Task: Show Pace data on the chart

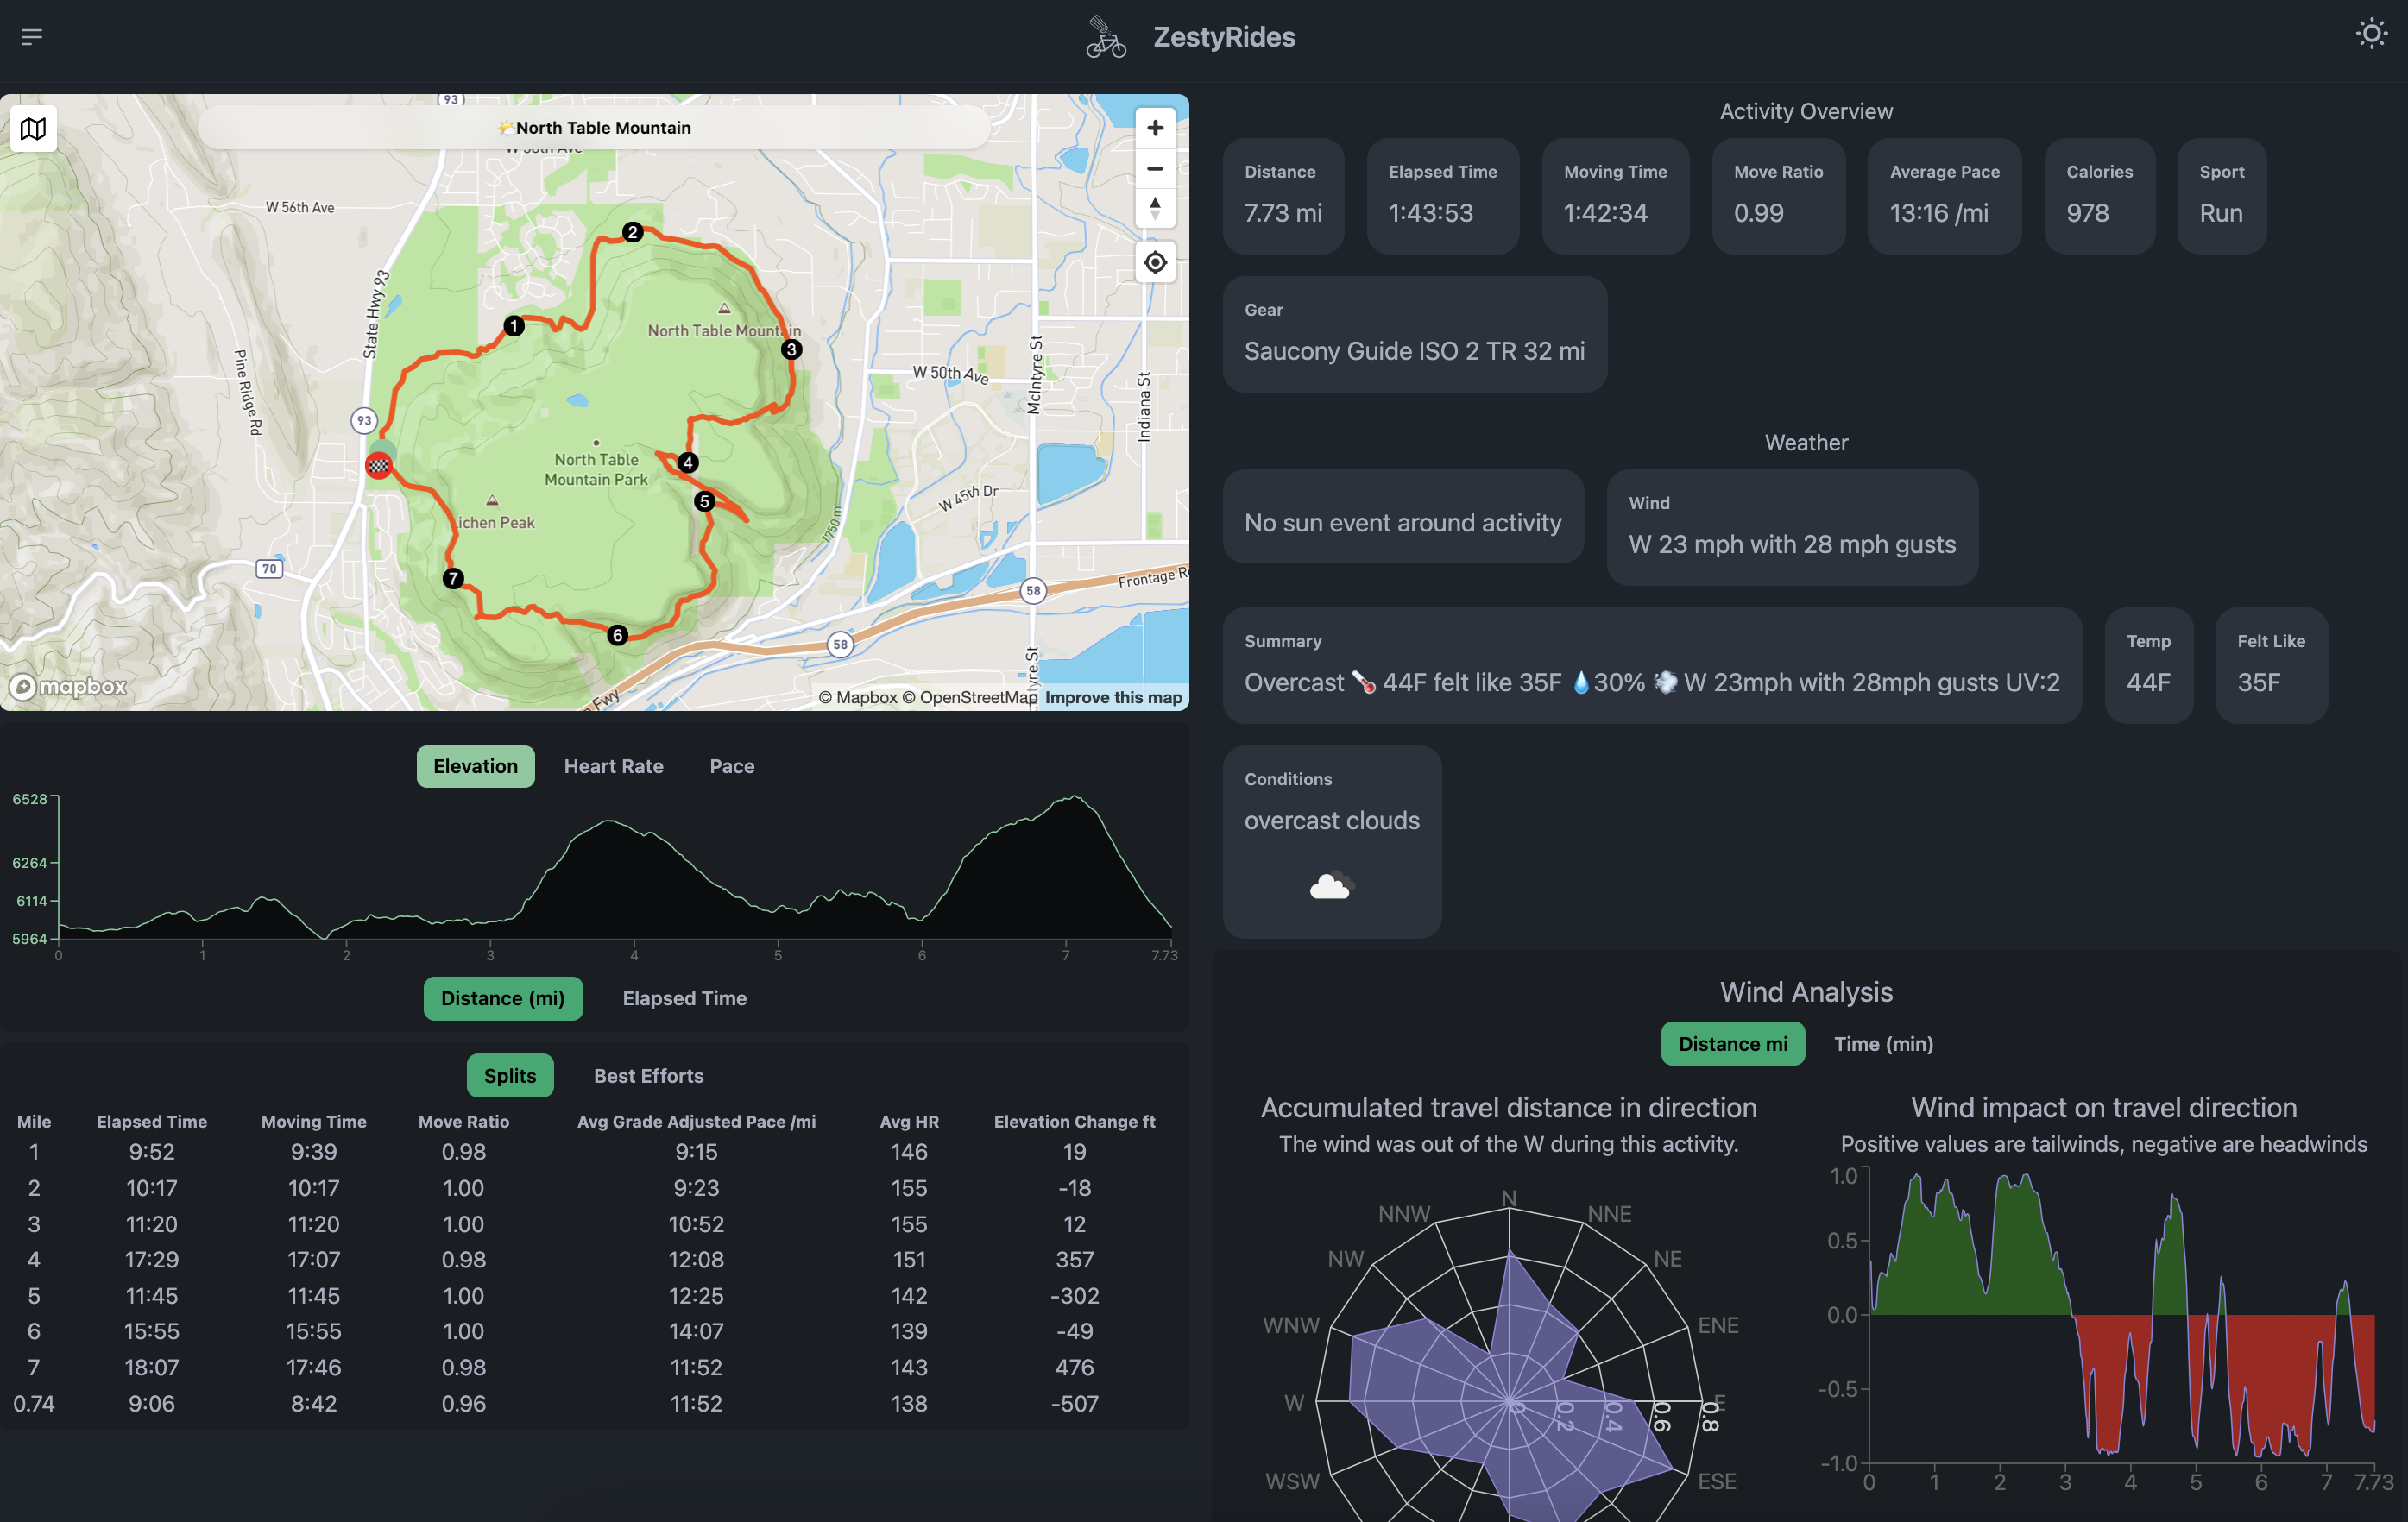Action: pos(731,766)
